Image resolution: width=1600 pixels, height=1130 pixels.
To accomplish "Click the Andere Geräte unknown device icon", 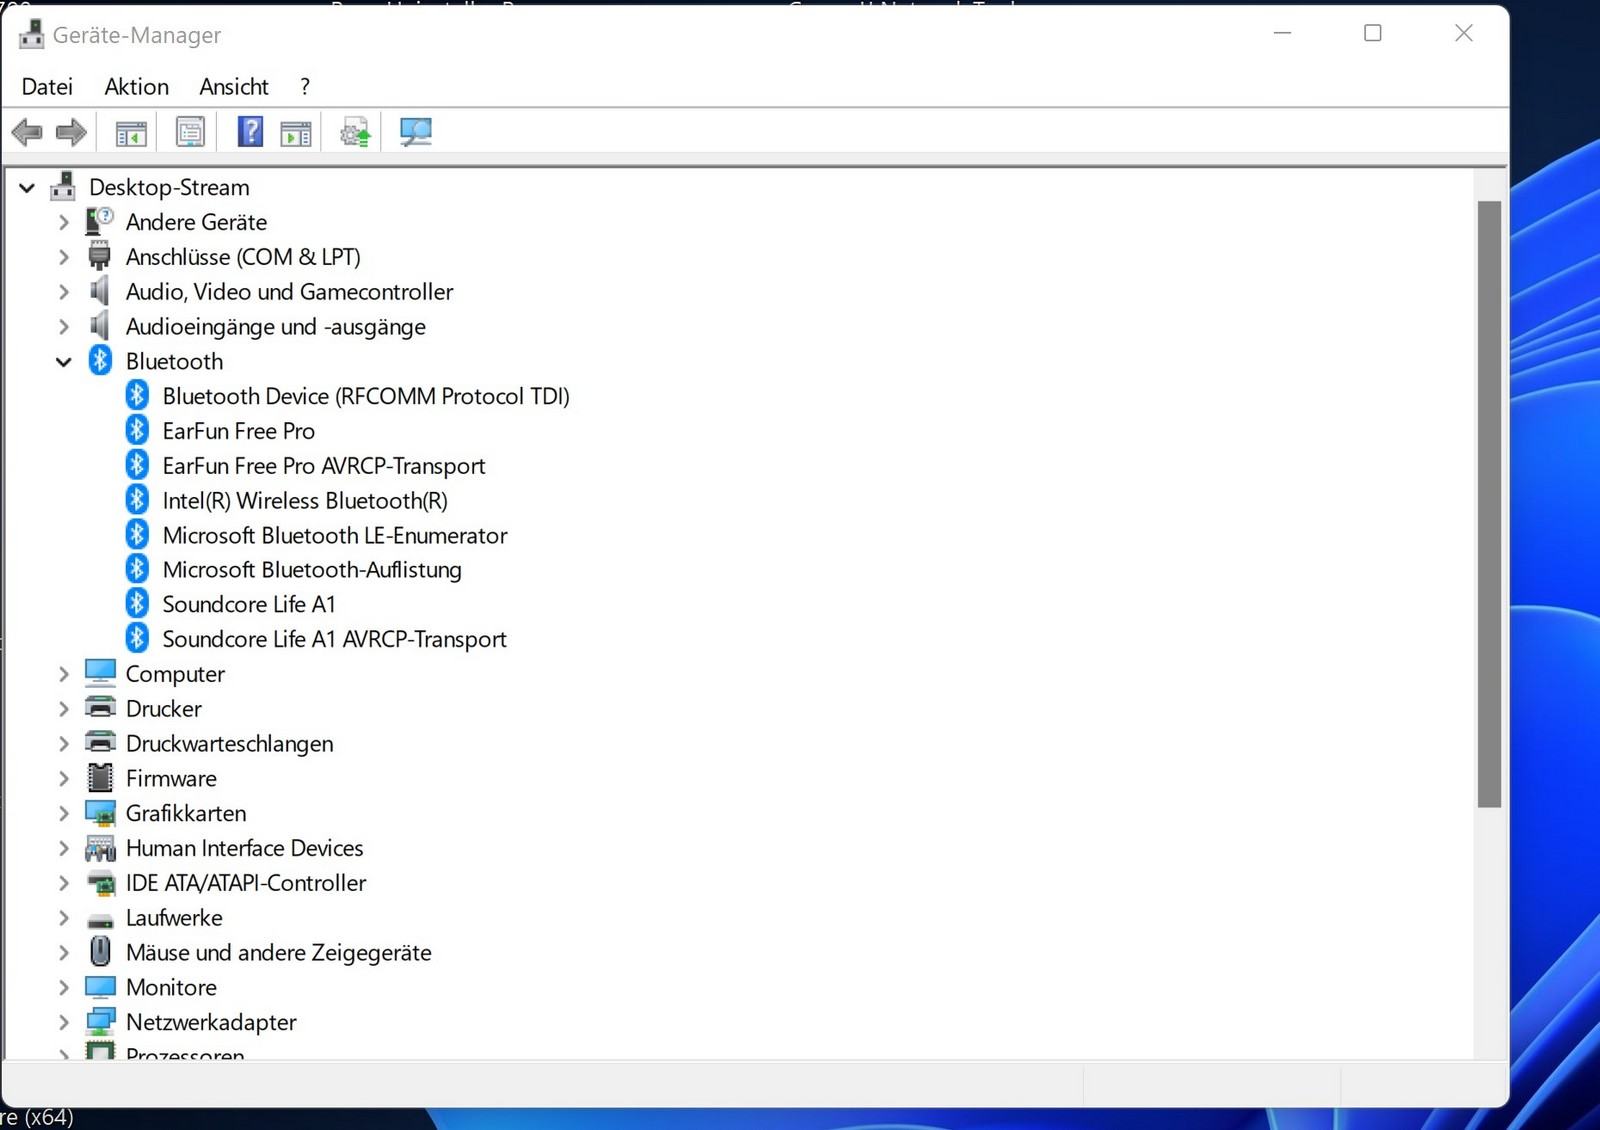I will (x=100, y=221).
